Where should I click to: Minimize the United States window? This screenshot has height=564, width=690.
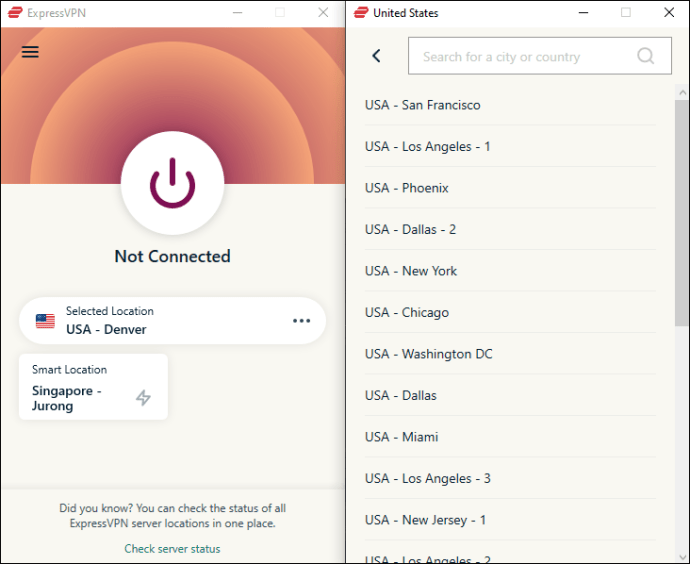pyautogui.click(x=584, y=13)
